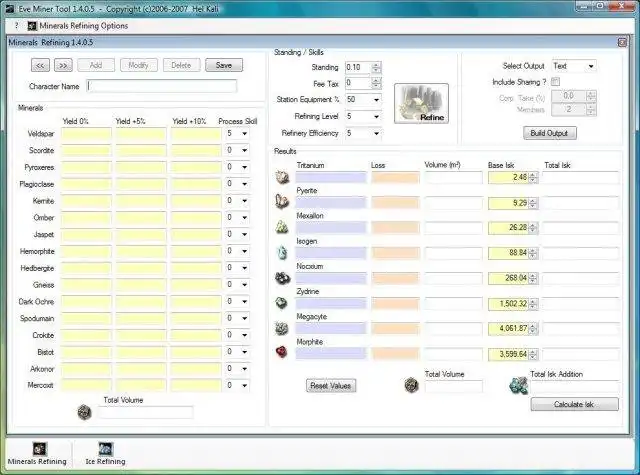Click the Minerals Total Volume ore icon

tap(84, 412)
